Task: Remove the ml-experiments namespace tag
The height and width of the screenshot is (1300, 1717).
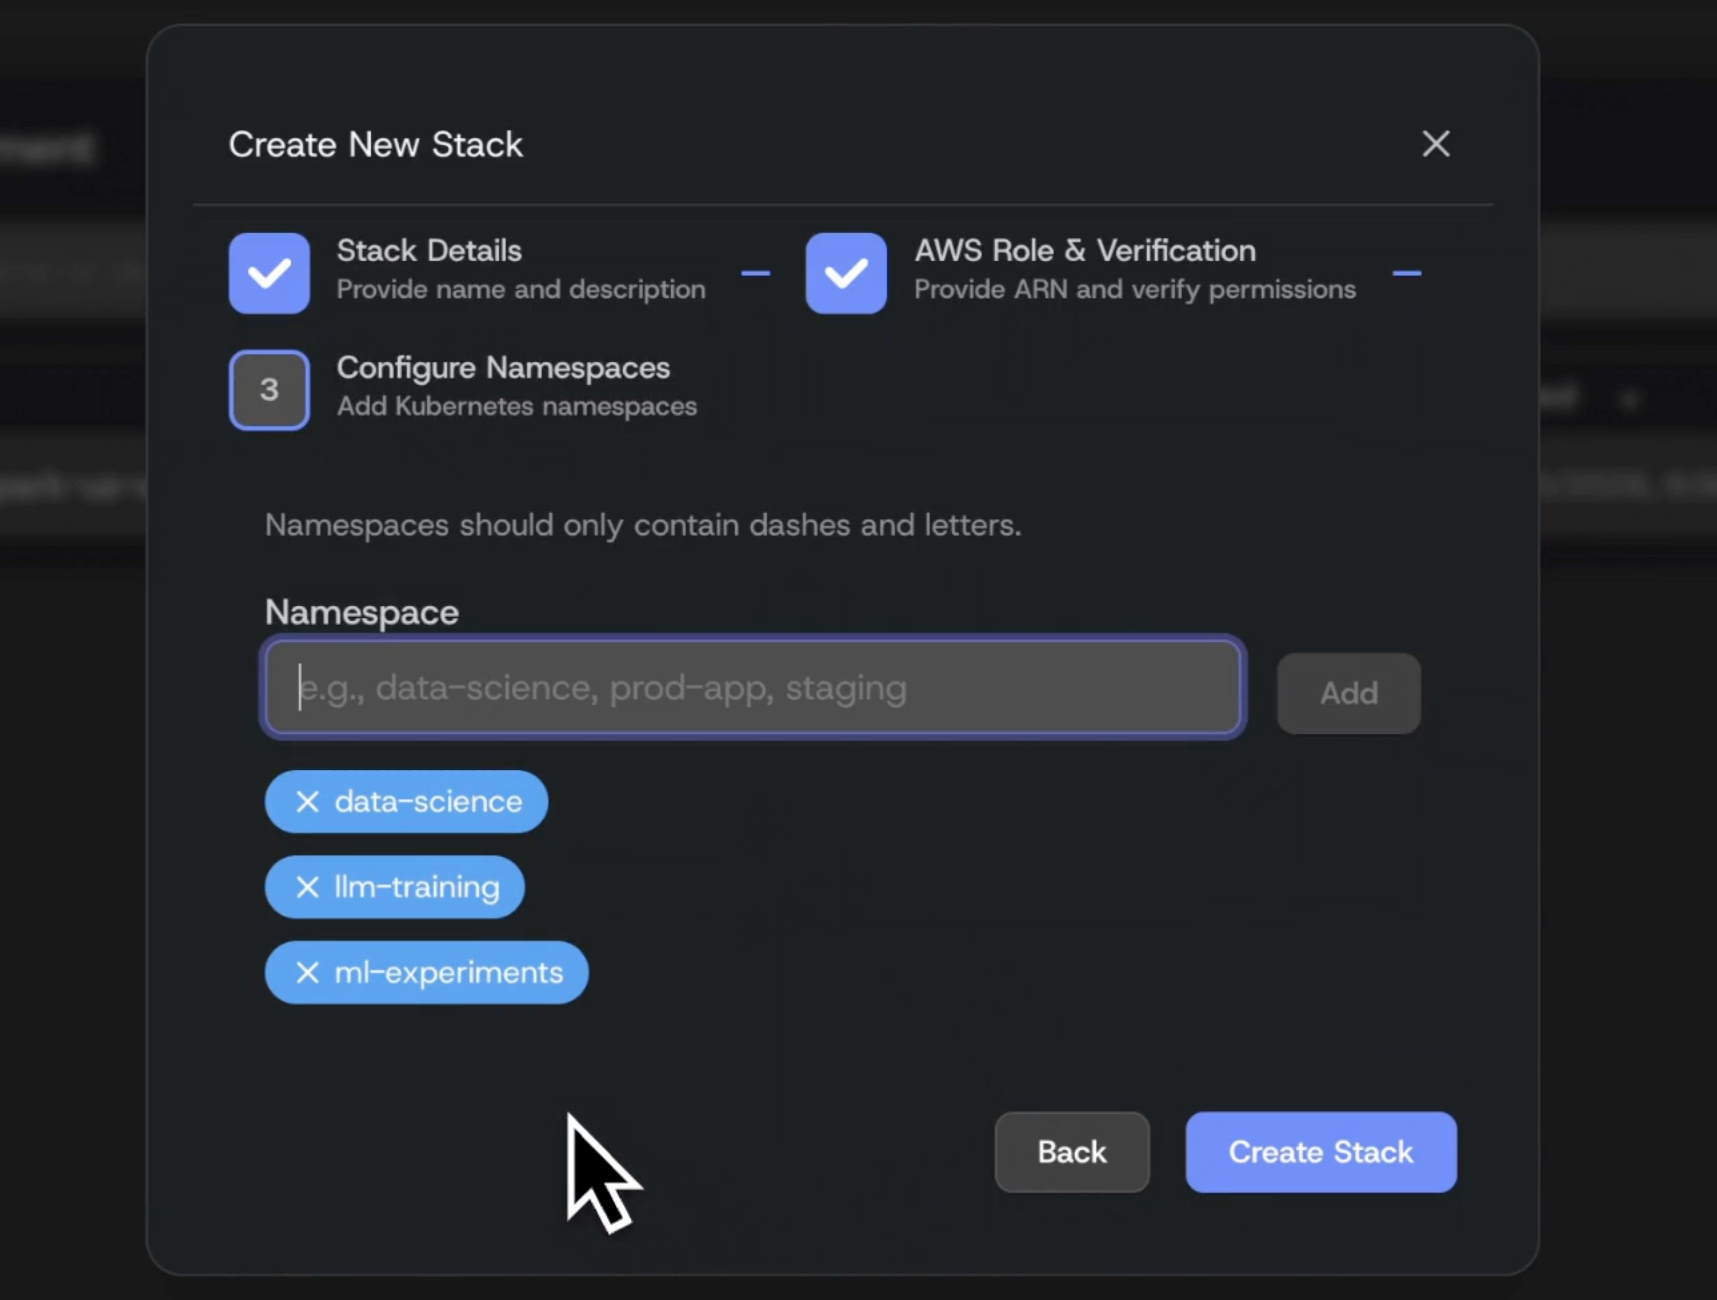Action: coord(306,972)
